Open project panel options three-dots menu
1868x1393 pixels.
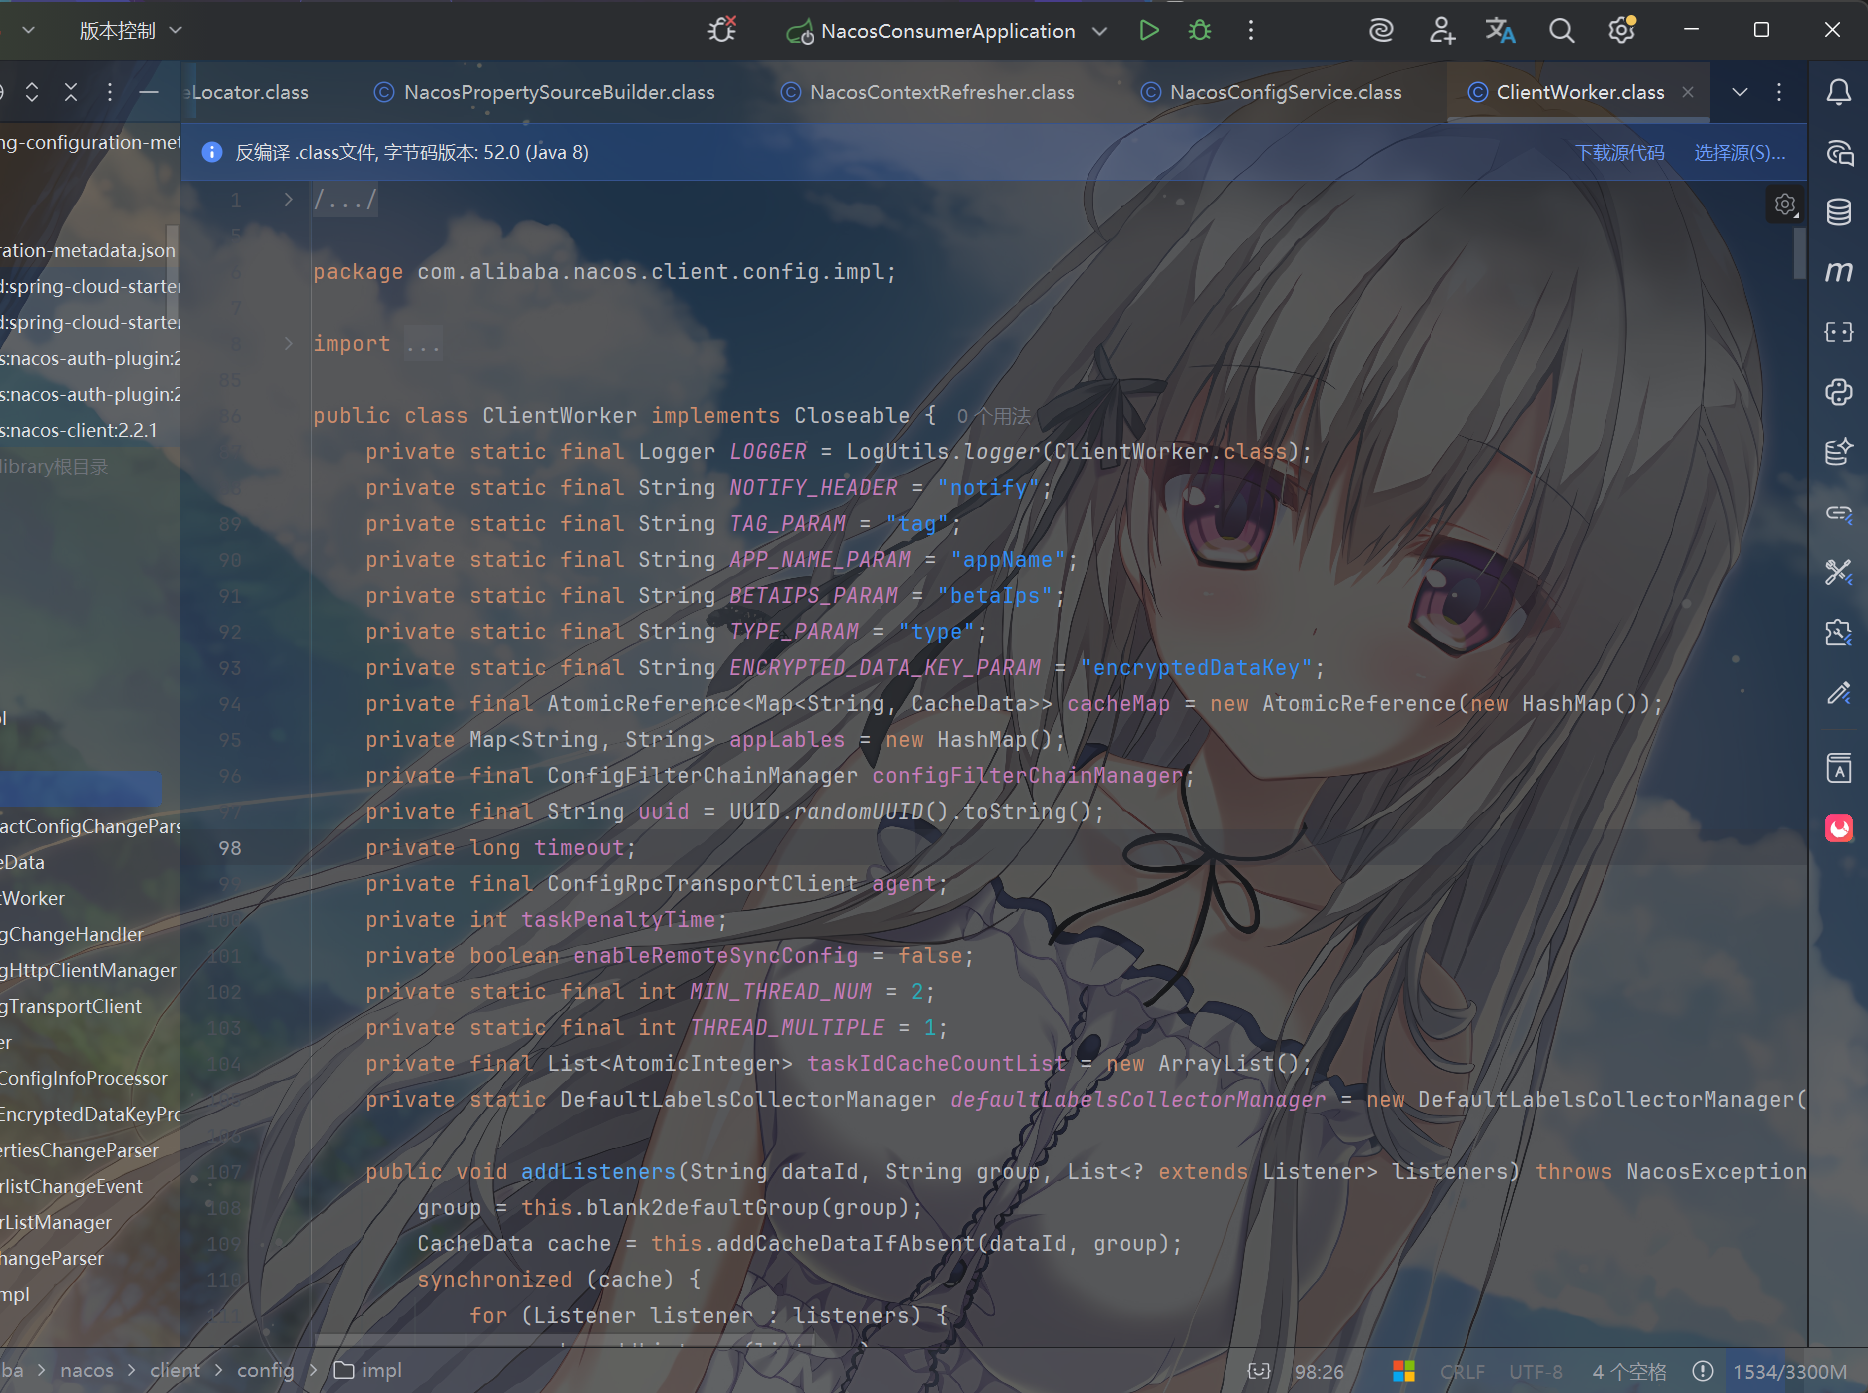click(x=110, y=92)
